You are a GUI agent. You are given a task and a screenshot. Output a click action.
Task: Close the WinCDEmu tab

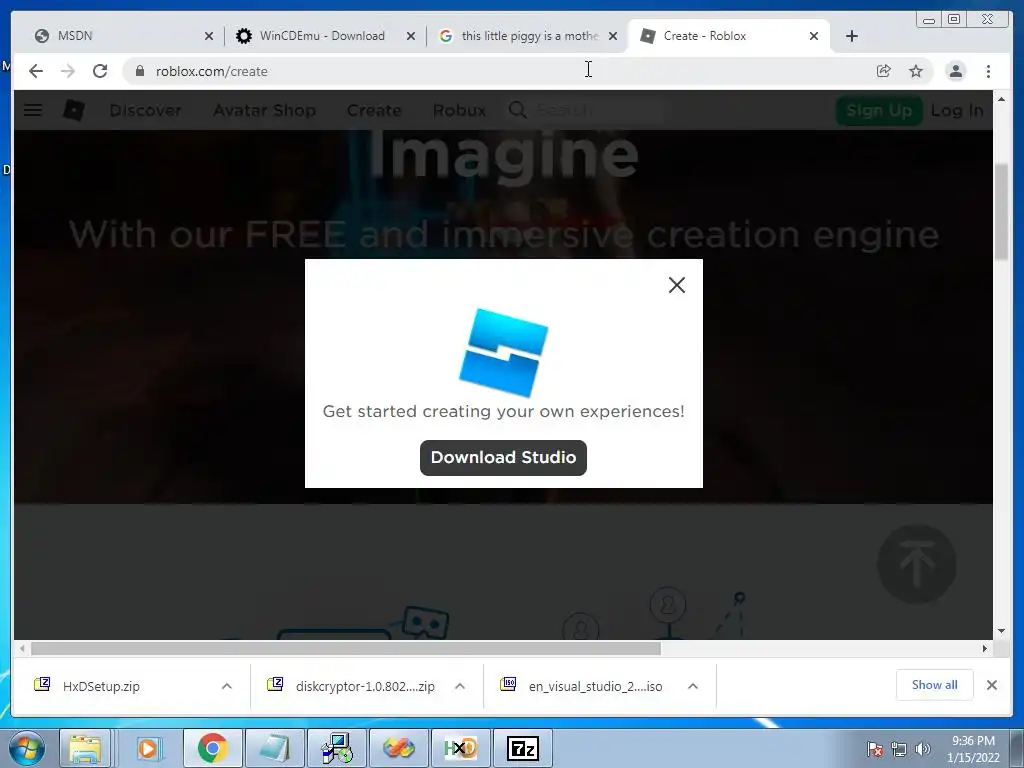click(x=411, y=37)
